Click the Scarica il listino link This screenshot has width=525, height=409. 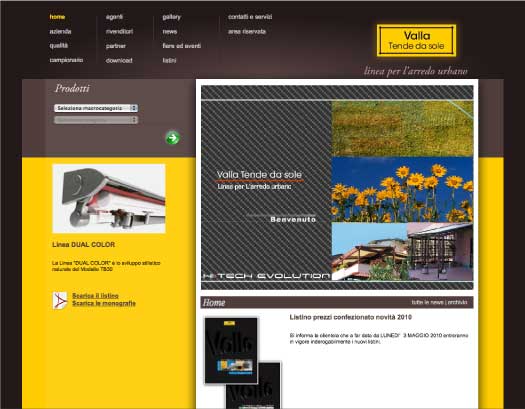click(95, 296)
